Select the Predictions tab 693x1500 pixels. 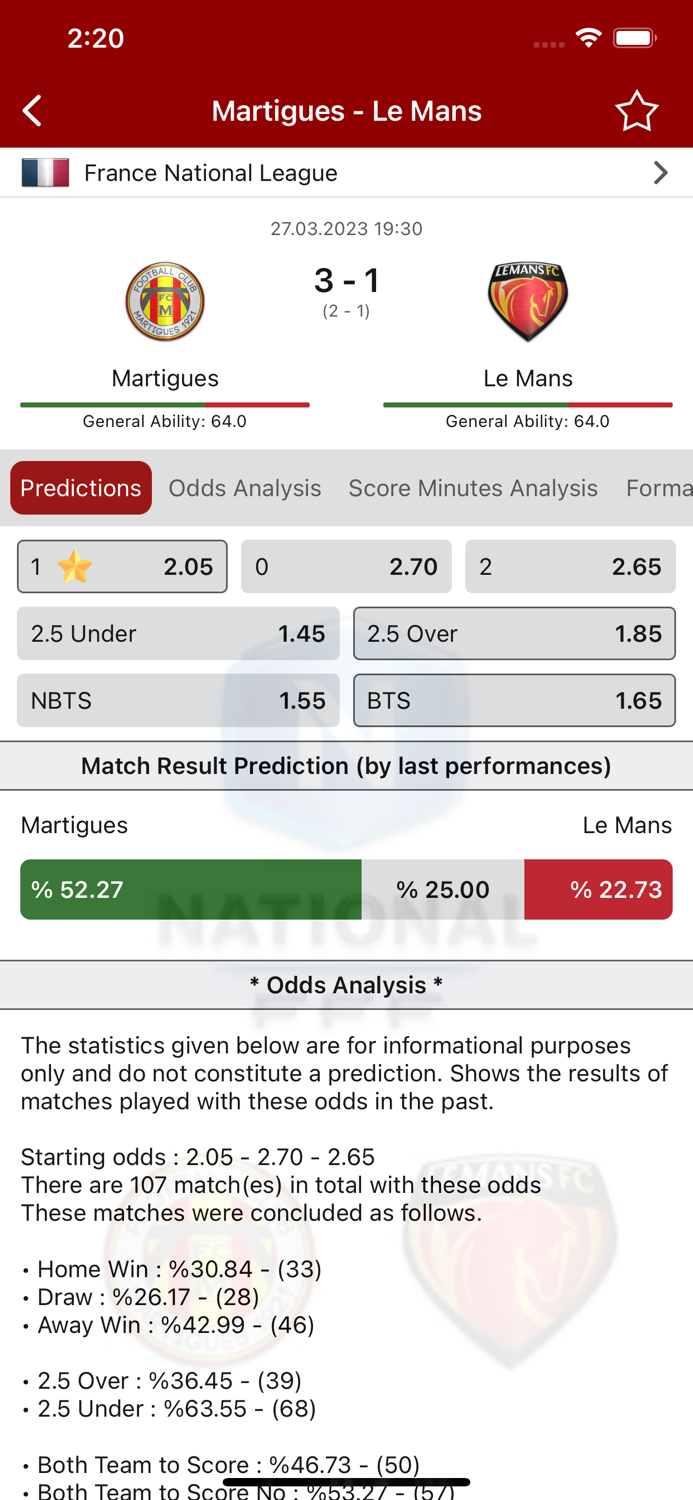pos(81,488)
